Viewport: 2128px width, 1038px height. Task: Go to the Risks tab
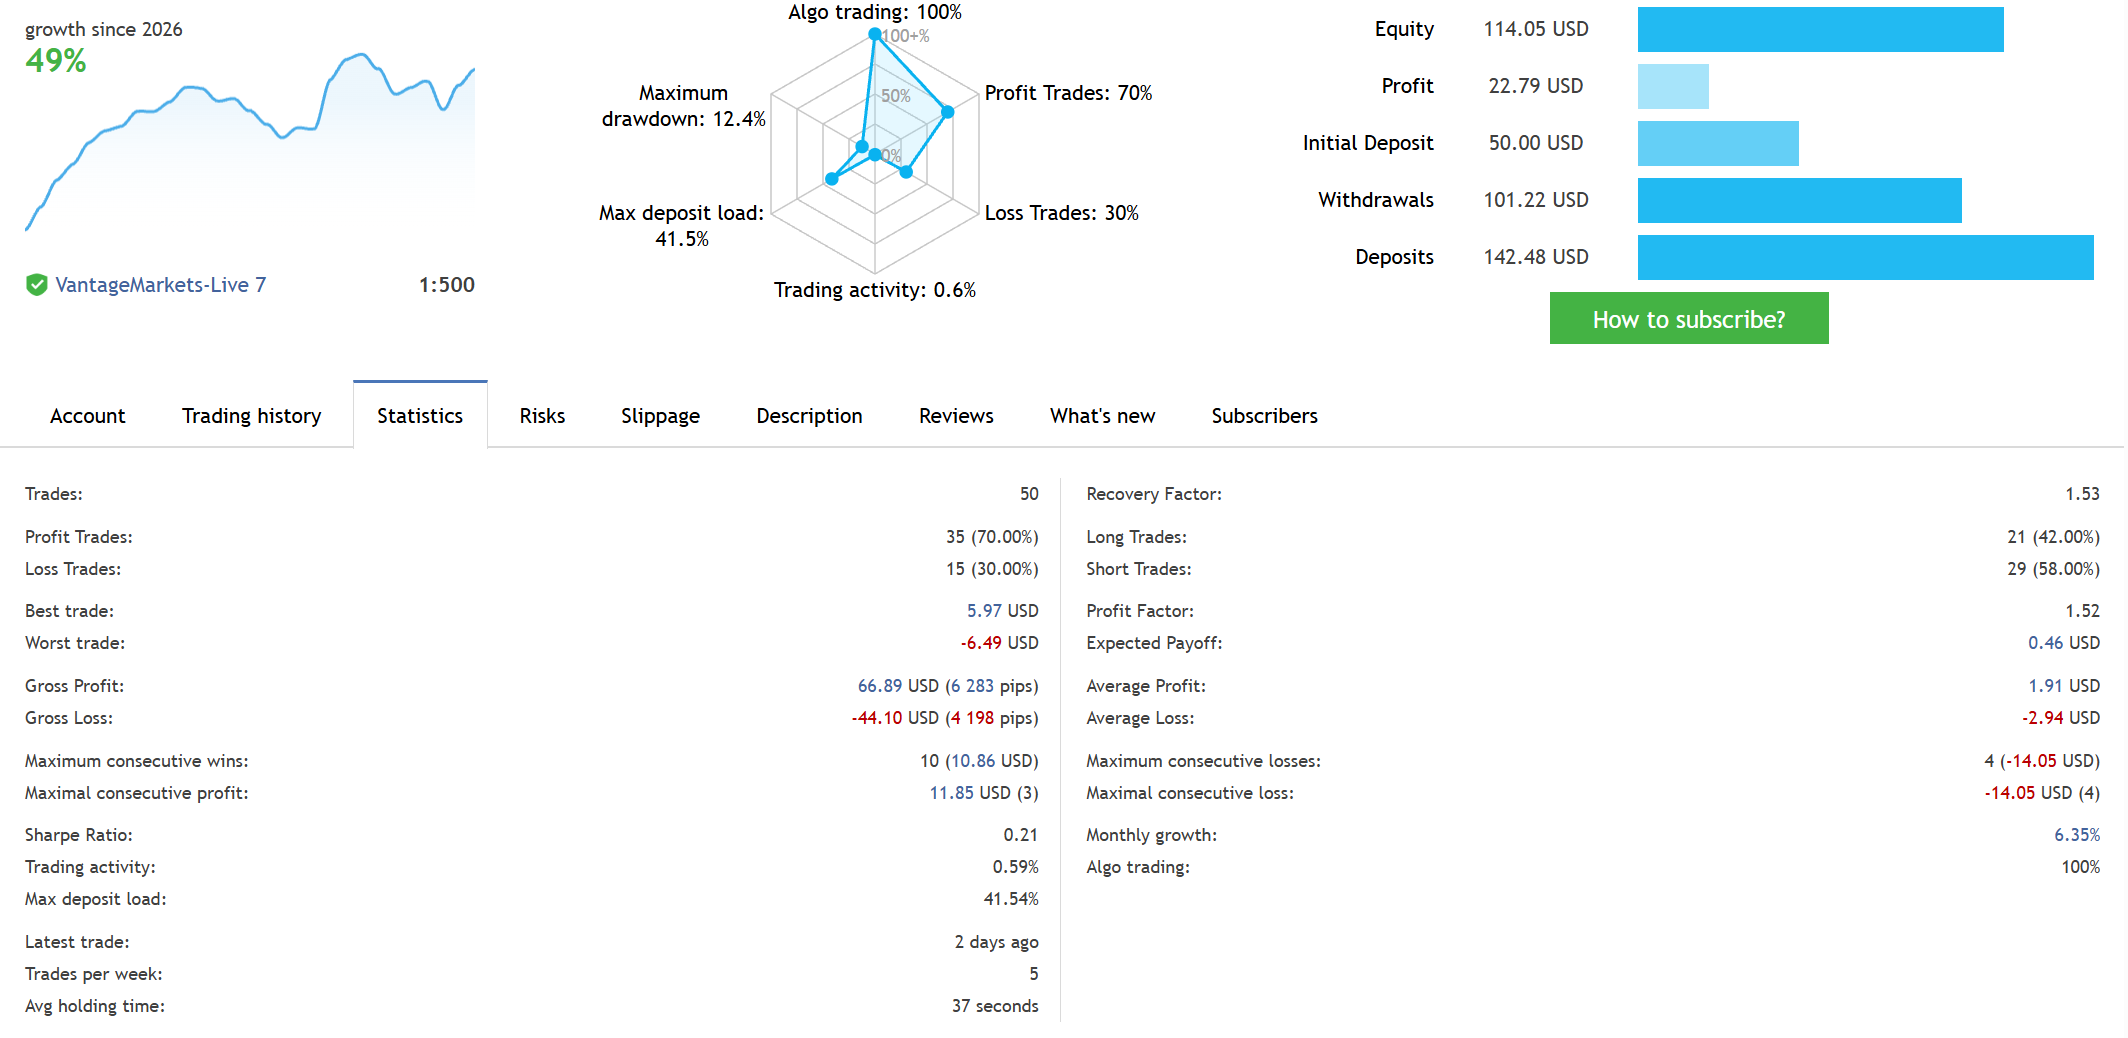(x=542, y=416)
